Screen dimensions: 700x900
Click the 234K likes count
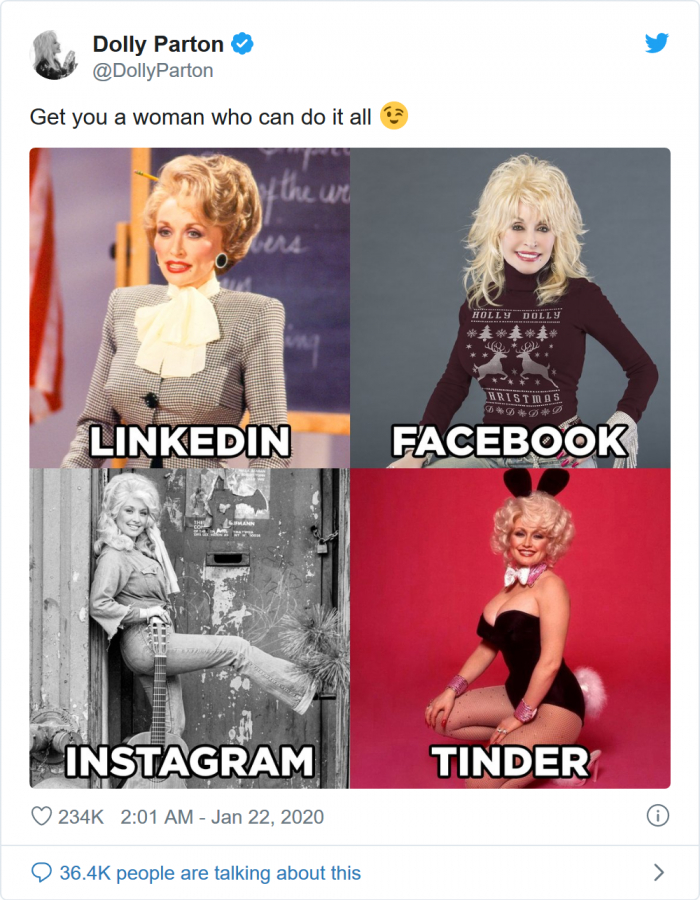81,816
